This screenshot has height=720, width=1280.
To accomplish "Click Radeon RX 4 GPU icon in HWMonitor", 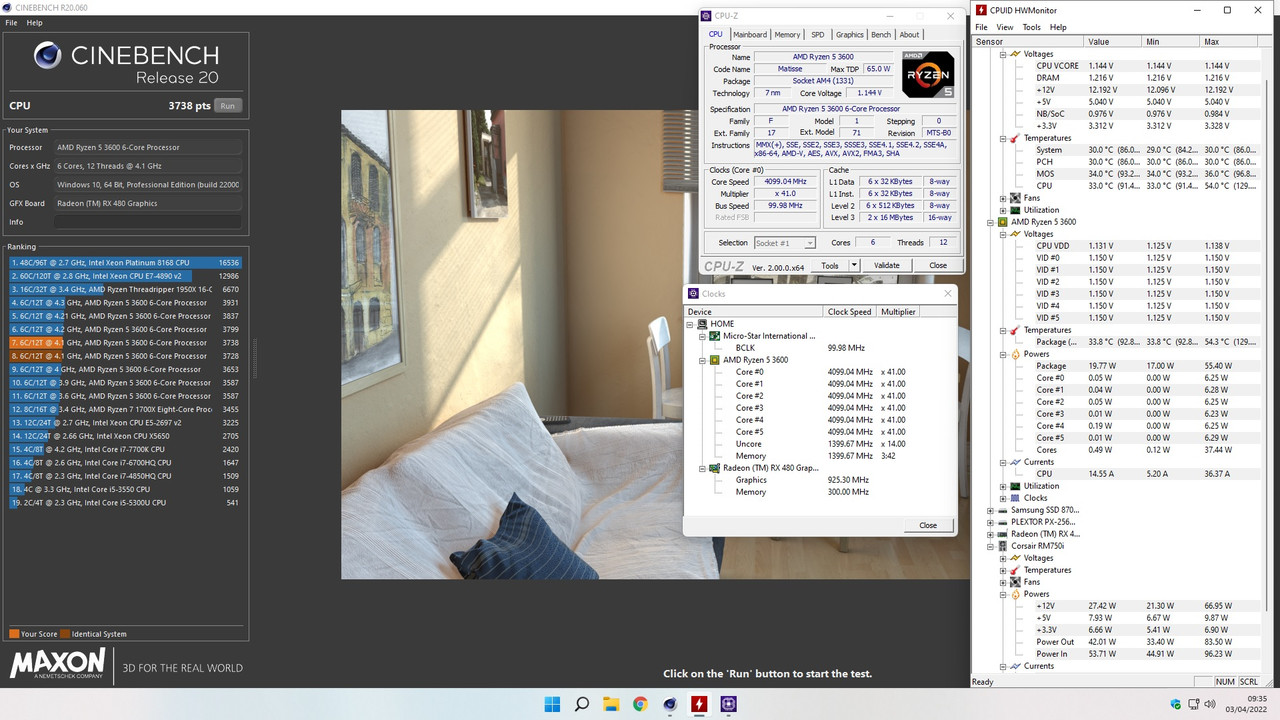I will click(x=1003, y=534).
